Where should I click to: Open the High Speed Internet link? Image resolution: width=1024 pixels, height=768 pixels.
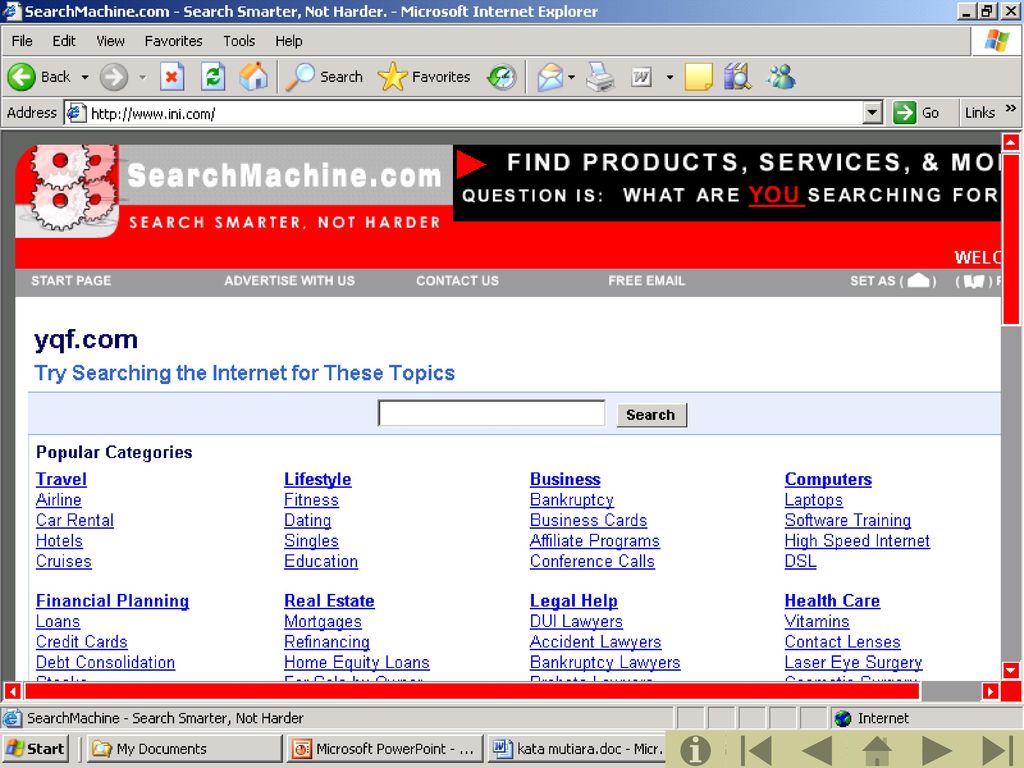click(x=857, y=541)
